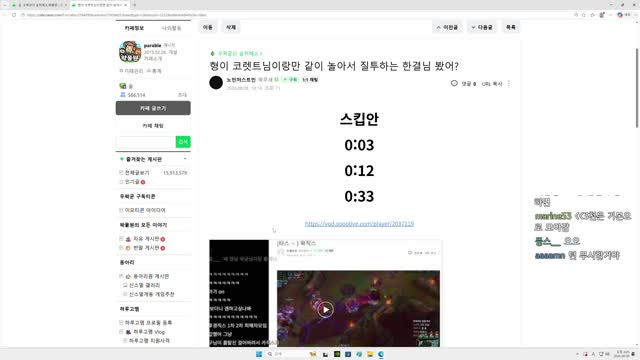
Task: Click the green 구독 subscribe toggle by author
Action: coord(291,80)
